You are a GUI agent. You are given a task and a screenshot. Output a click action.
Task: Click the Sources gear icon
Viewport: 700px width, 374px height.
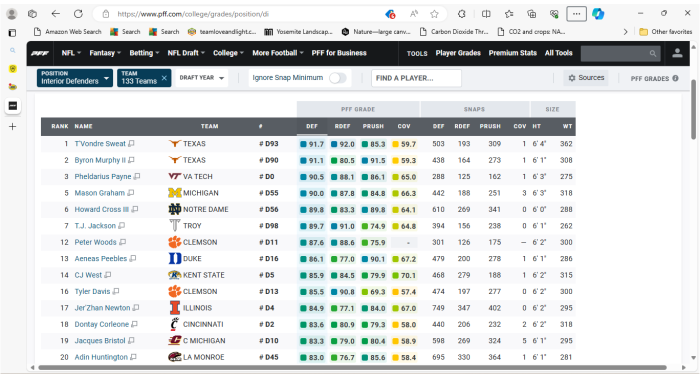click(572, 78)
